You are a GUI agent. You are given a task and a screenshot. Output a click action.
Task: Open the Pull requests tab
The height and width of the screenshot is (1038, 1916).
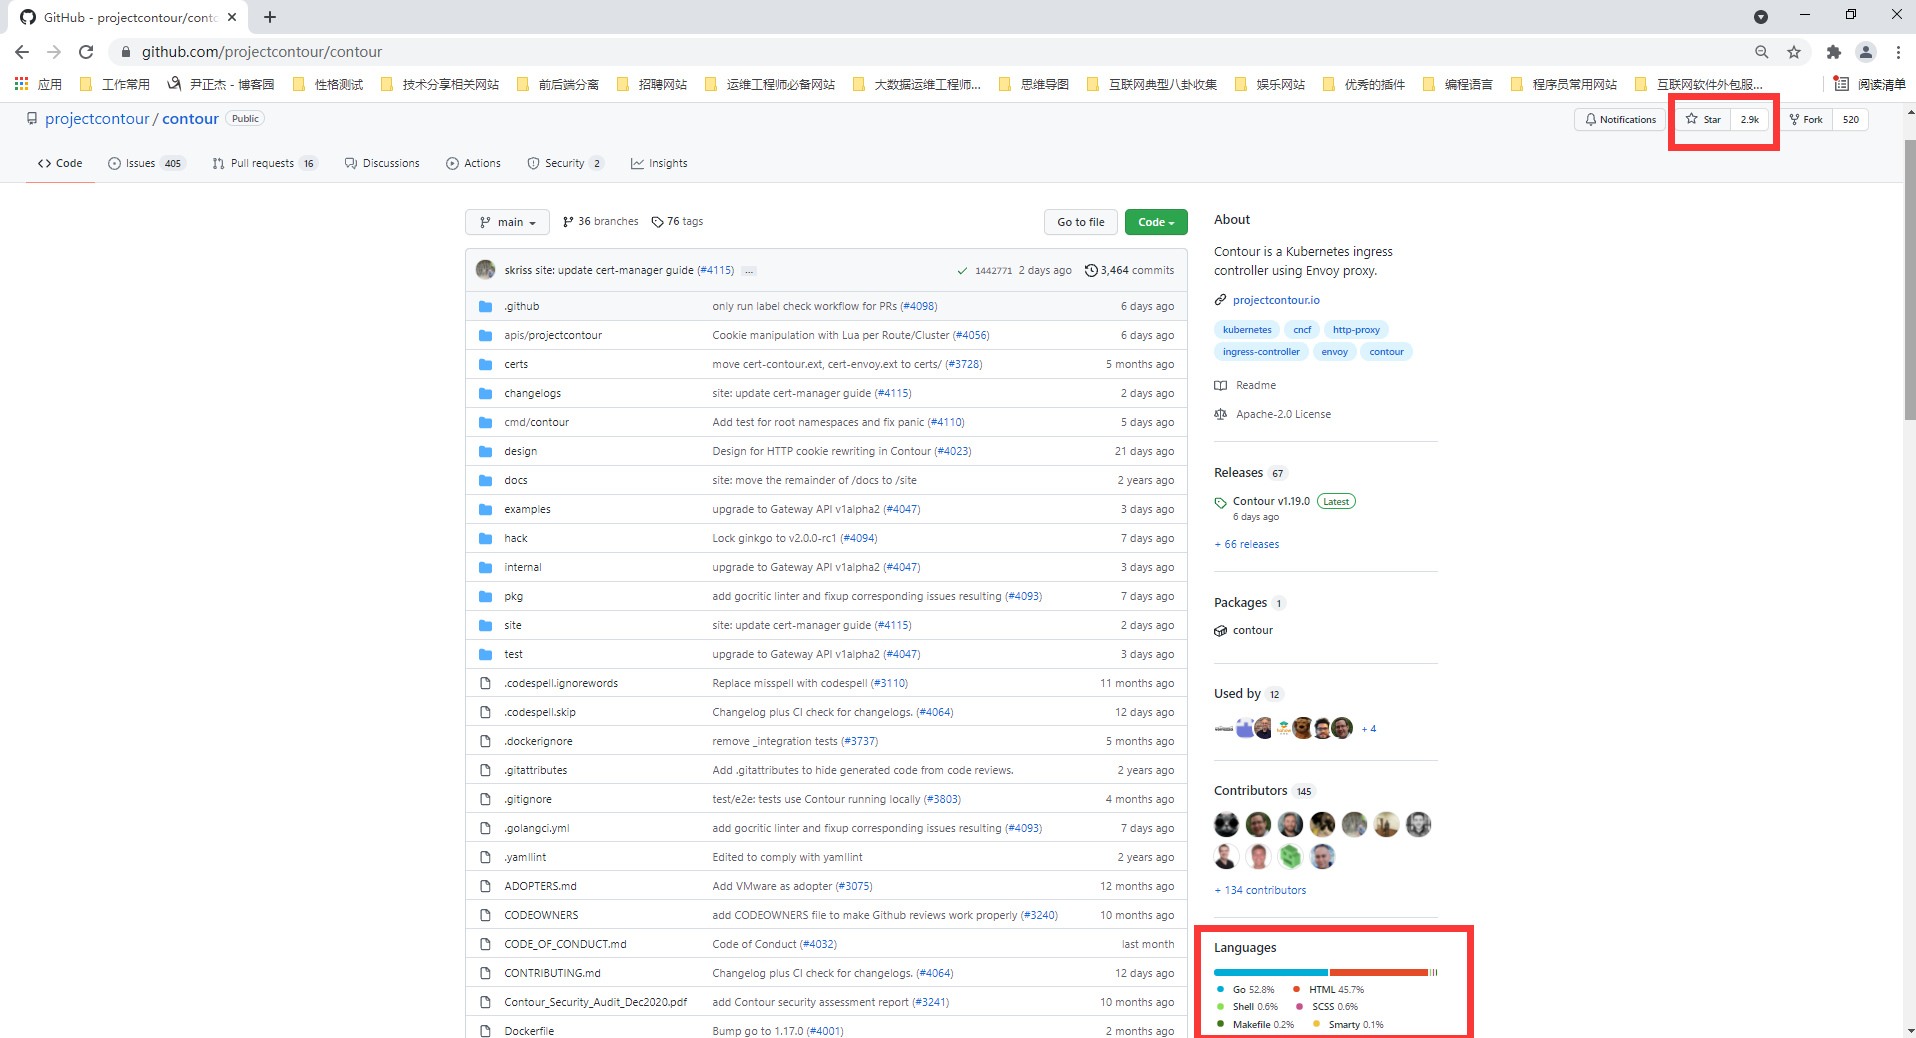click(x=262, y=163)
